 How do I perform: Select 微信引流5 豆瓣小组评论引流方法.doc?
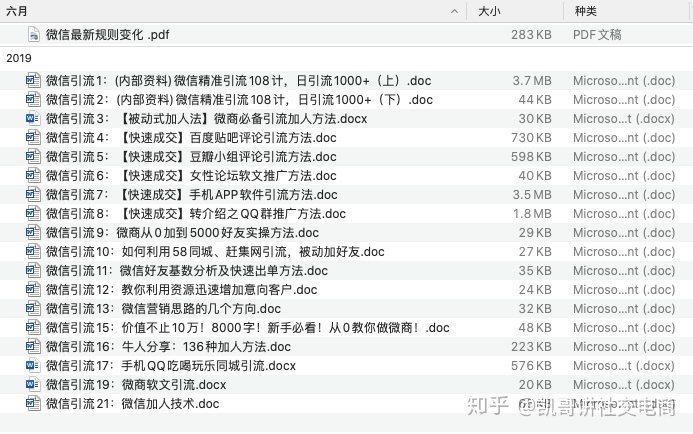pos(191,156)
